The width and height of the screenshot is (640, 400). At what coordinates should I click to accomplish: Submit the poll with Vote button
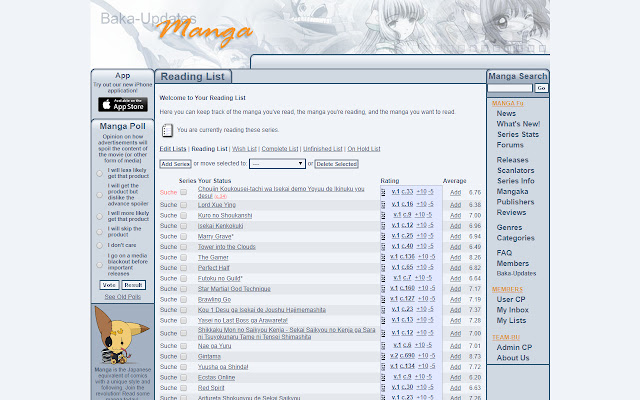109,285
